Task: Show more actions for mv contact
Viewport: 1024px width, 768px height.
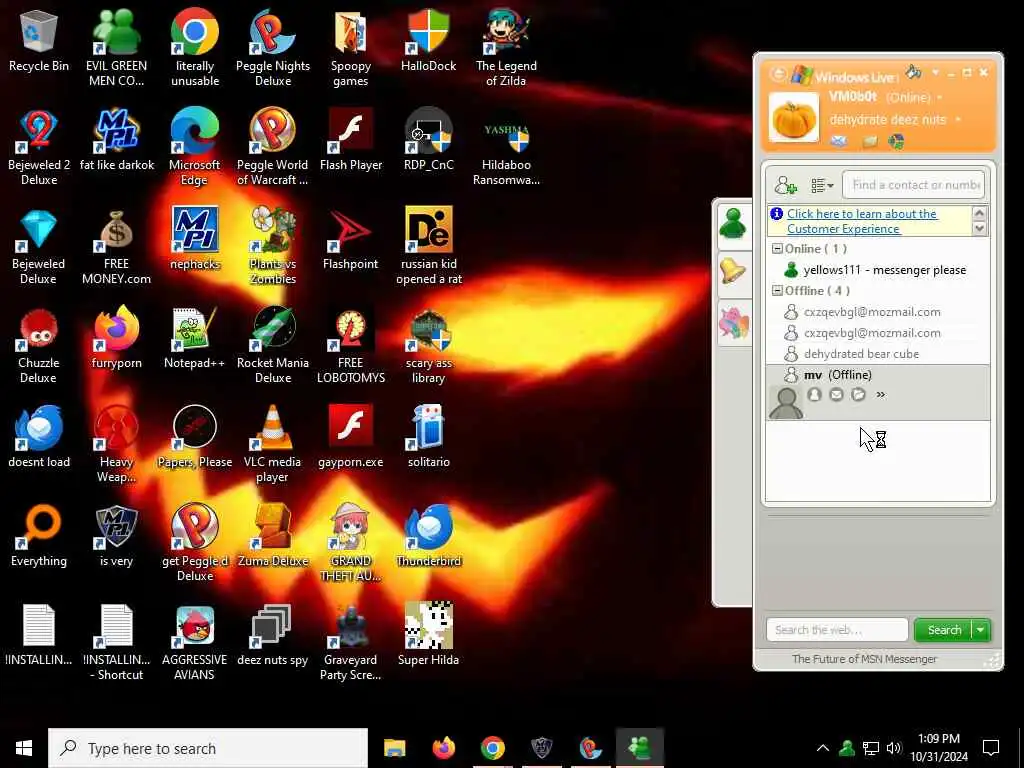Action: (x=880, y=394)
